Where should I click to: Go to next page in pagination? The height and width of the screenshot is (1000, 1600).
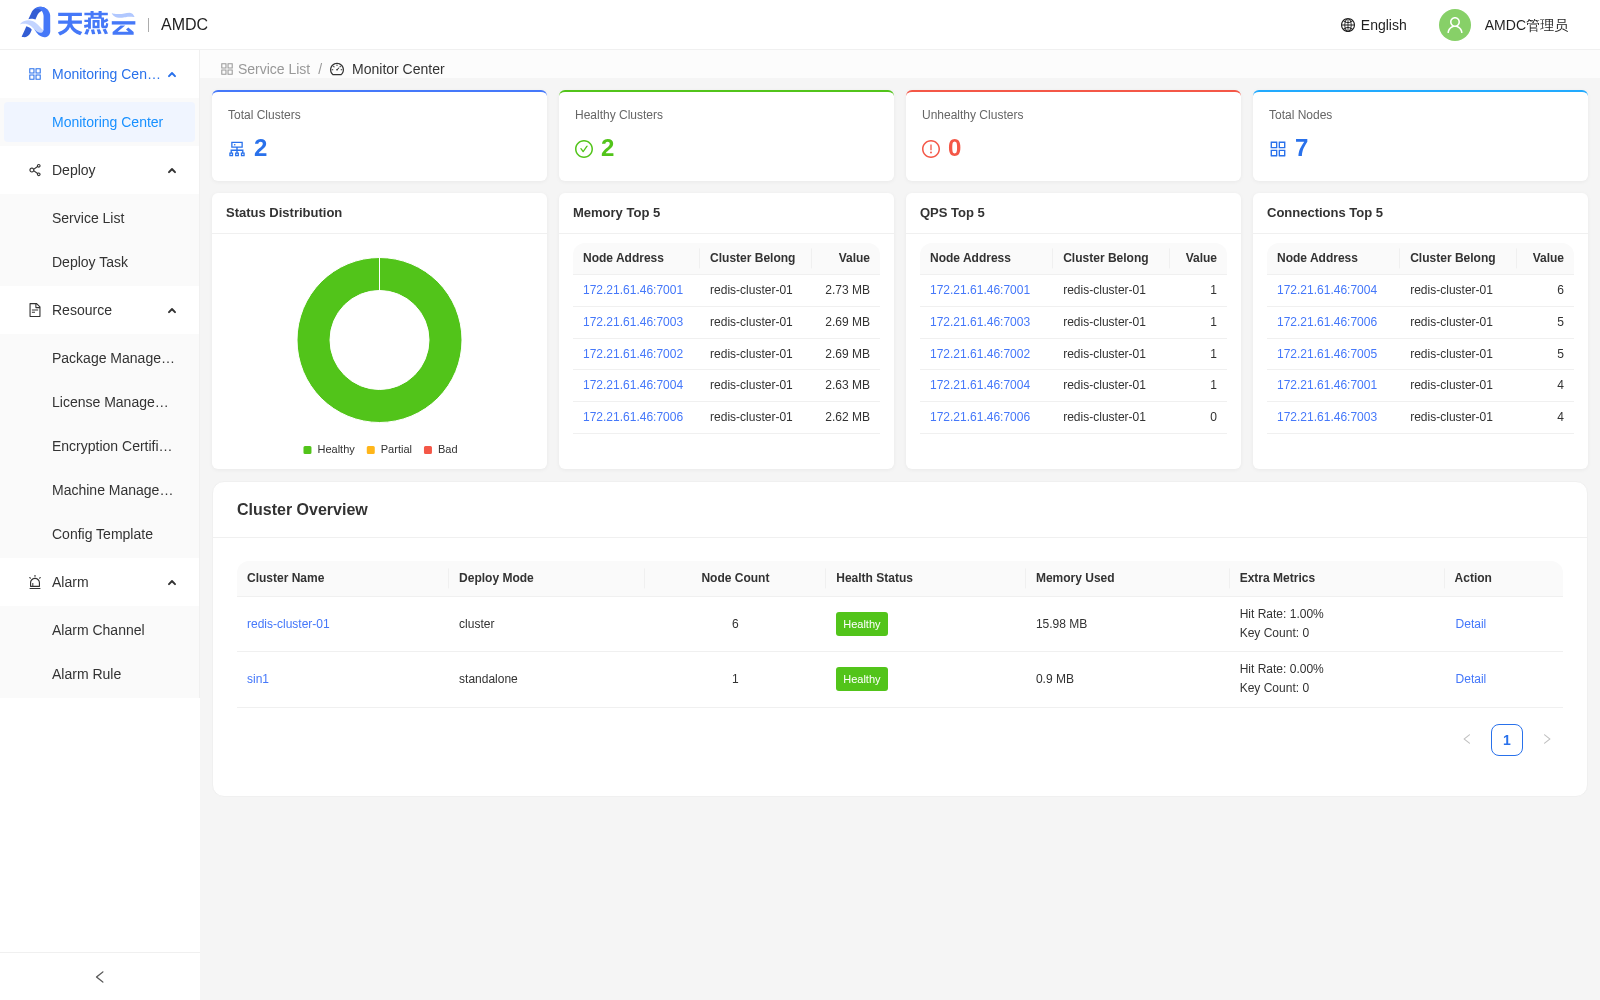coord(1547,740)
